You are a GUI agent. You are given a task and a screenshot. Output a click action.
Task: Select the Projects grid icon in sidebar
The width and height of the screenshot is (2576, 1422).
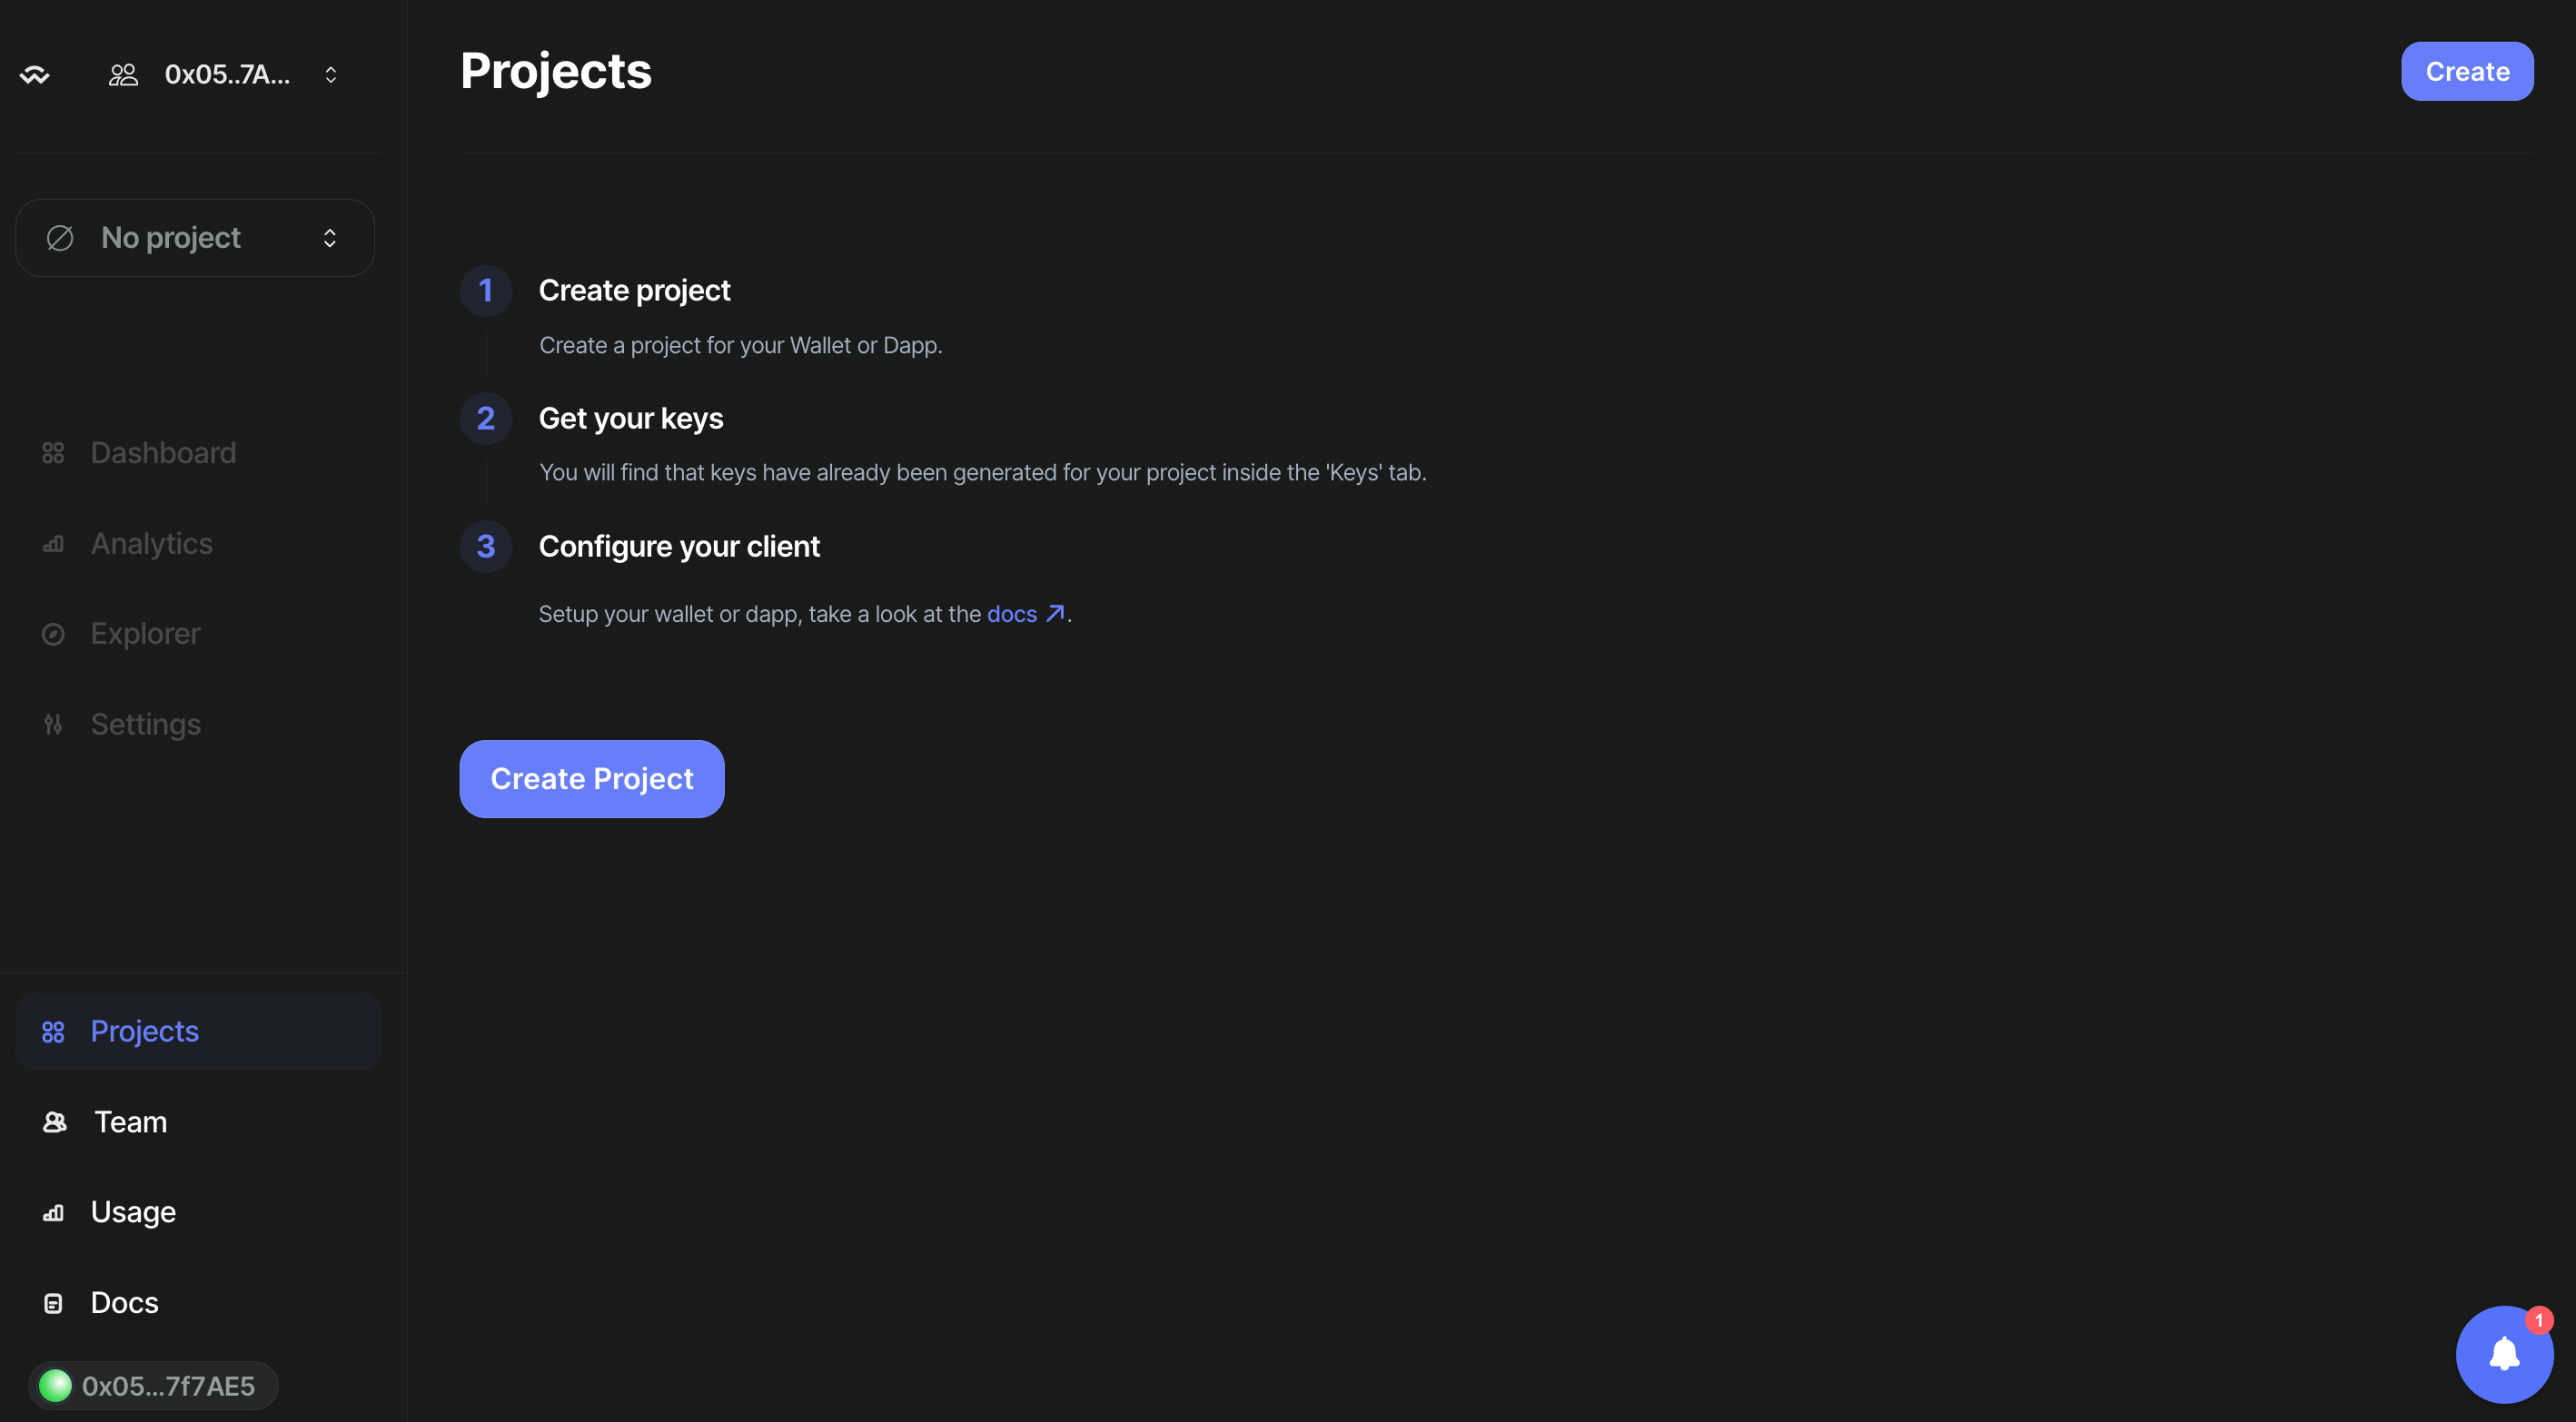click(x=54, y=1031)
